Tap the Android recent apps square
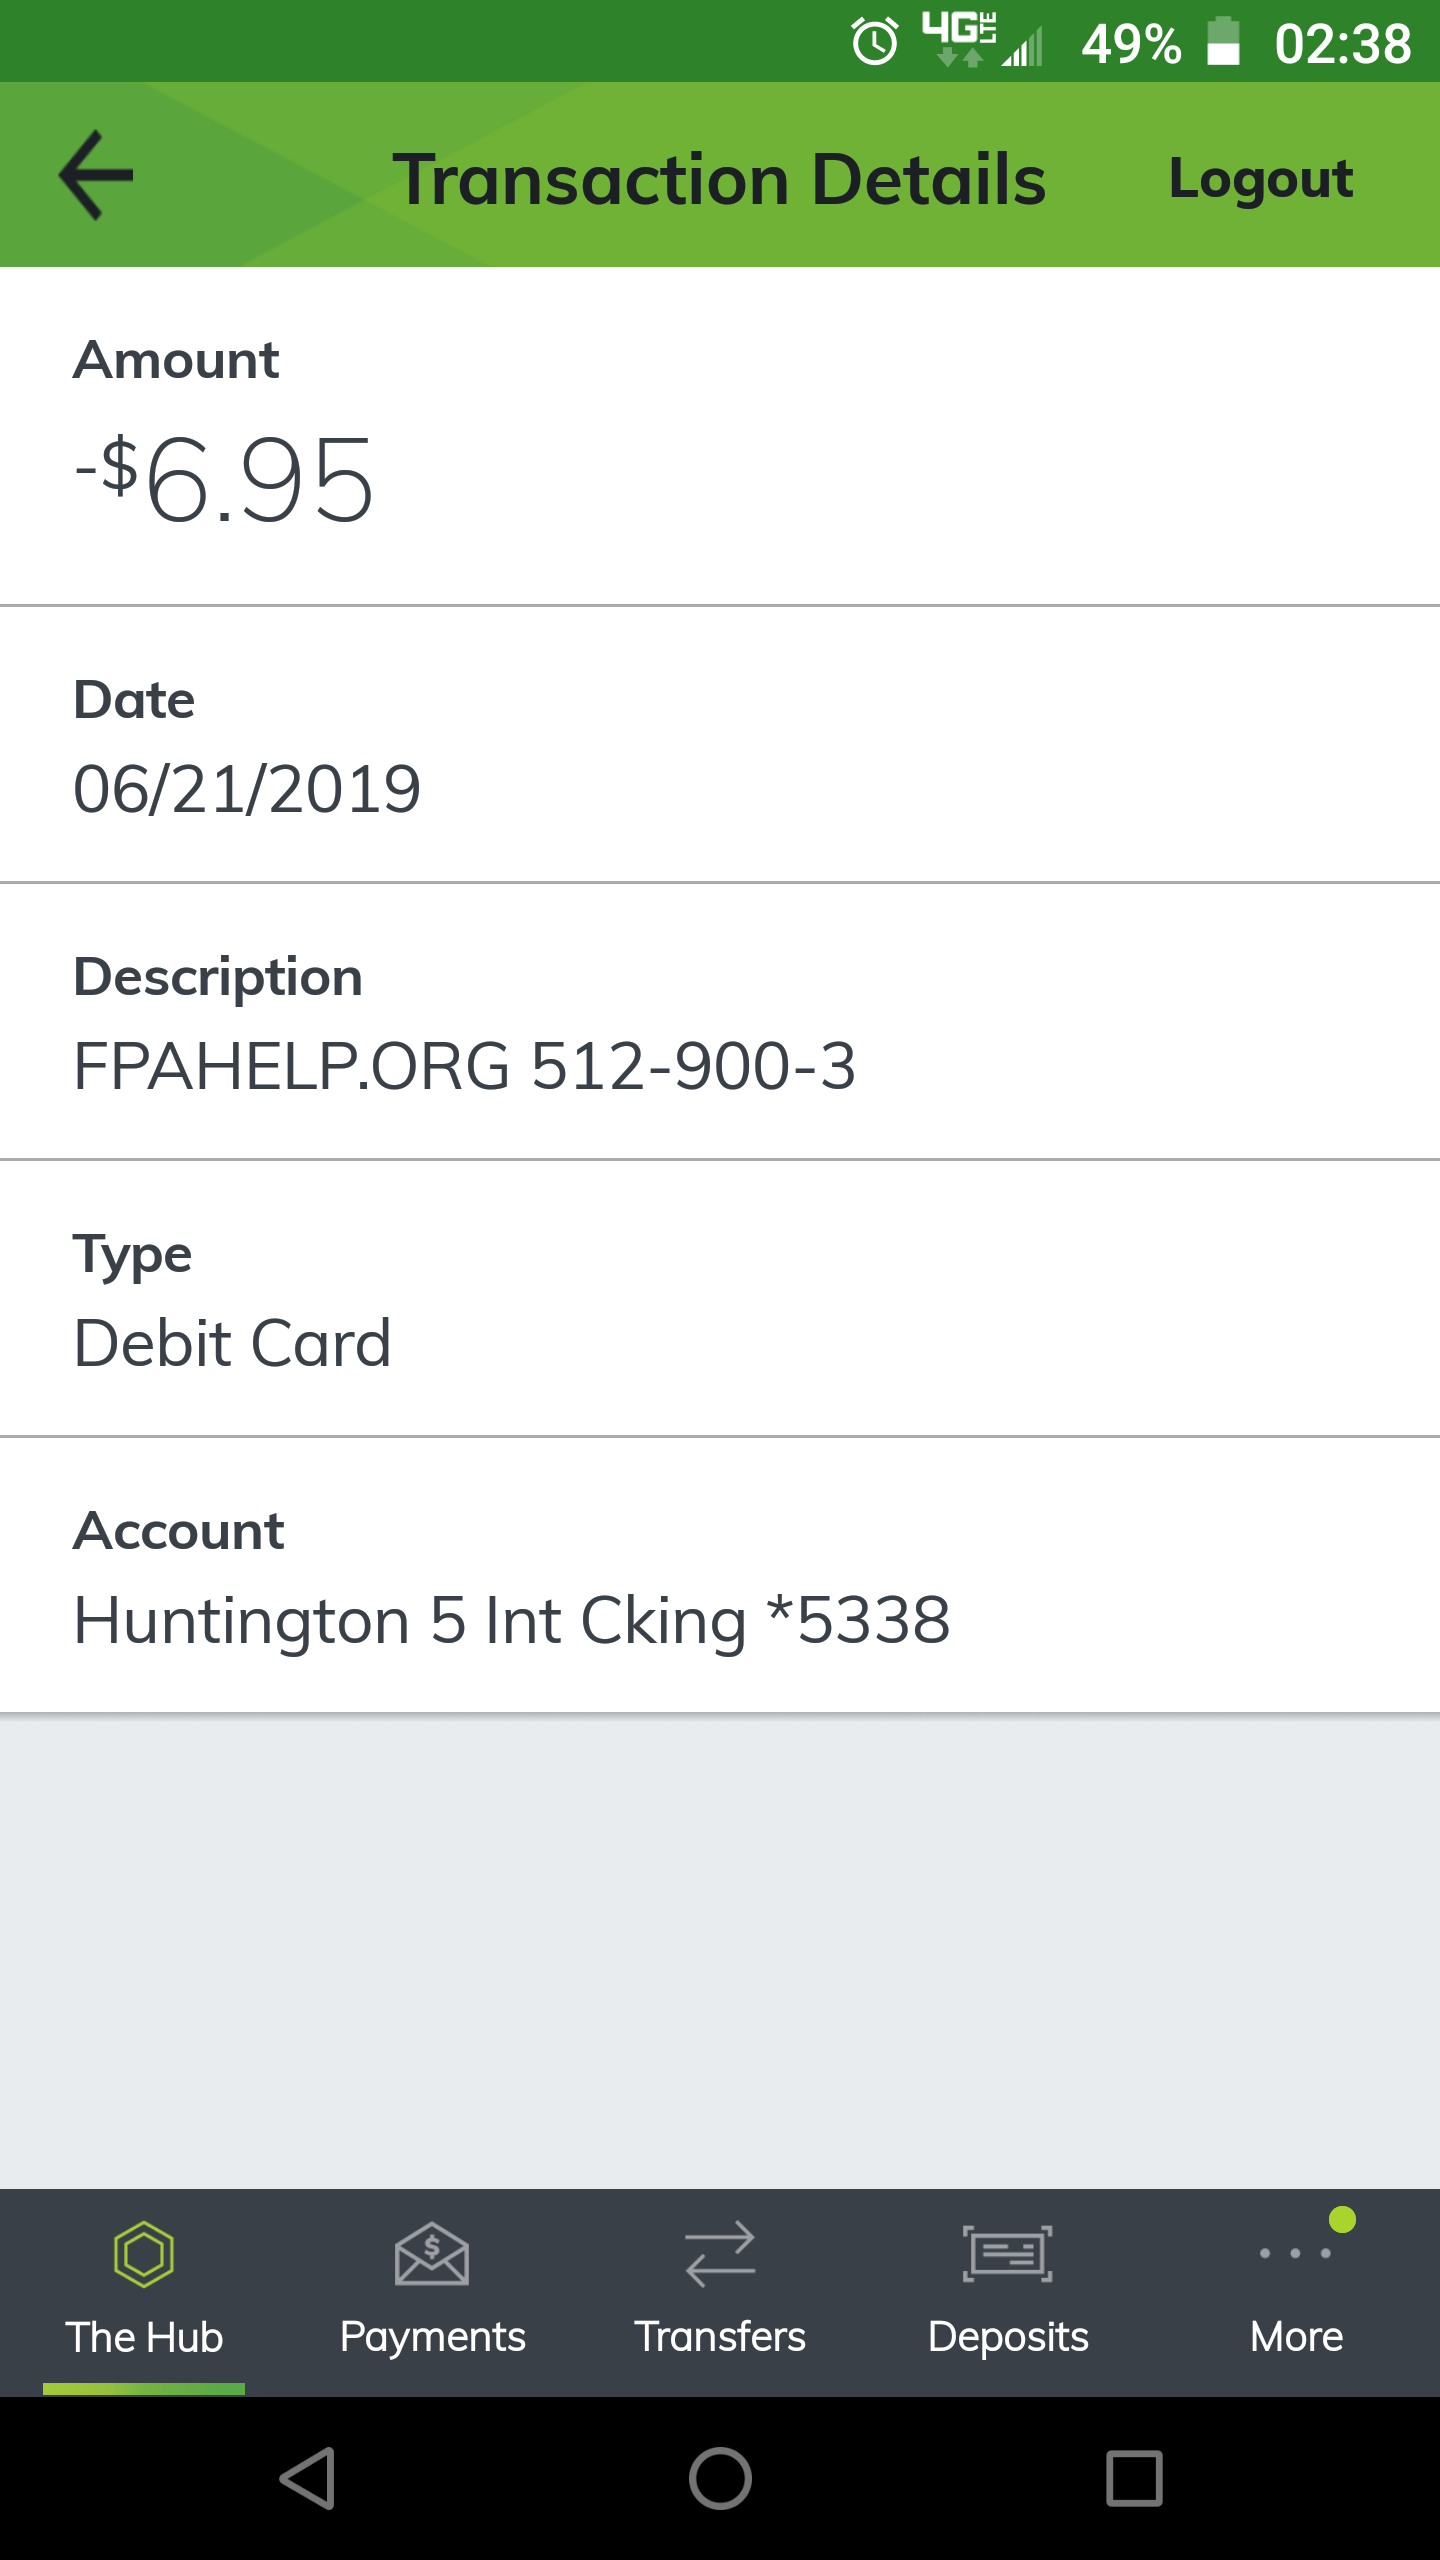1440x2560 pixels. tap(1134, 2478)
